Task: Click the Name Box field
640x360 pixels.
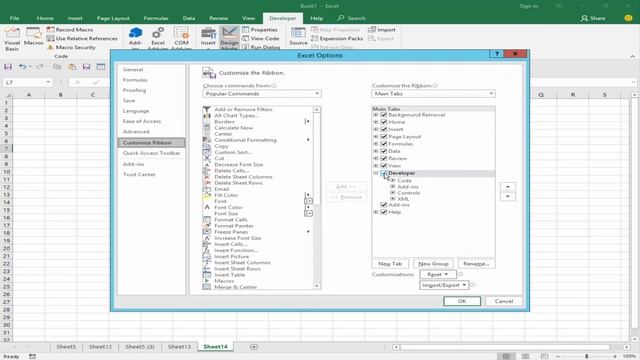Action: [24, 82]
